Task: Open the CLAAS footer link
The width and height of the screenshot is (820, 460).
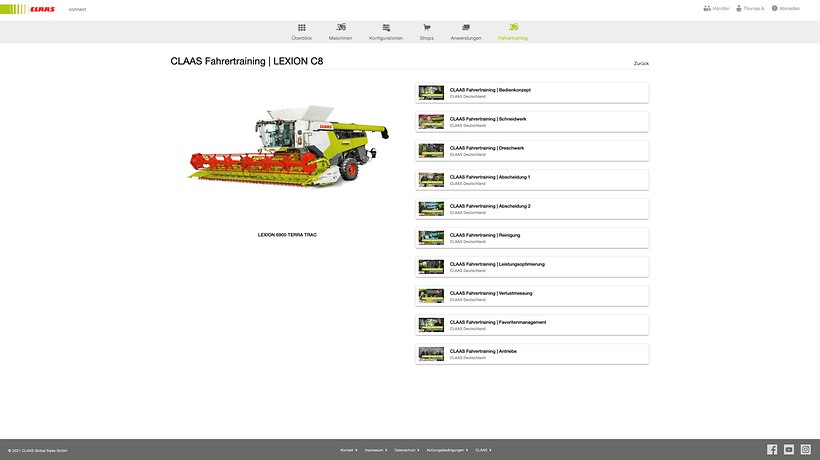Action: pyautogui.click(x=483, y=450)
